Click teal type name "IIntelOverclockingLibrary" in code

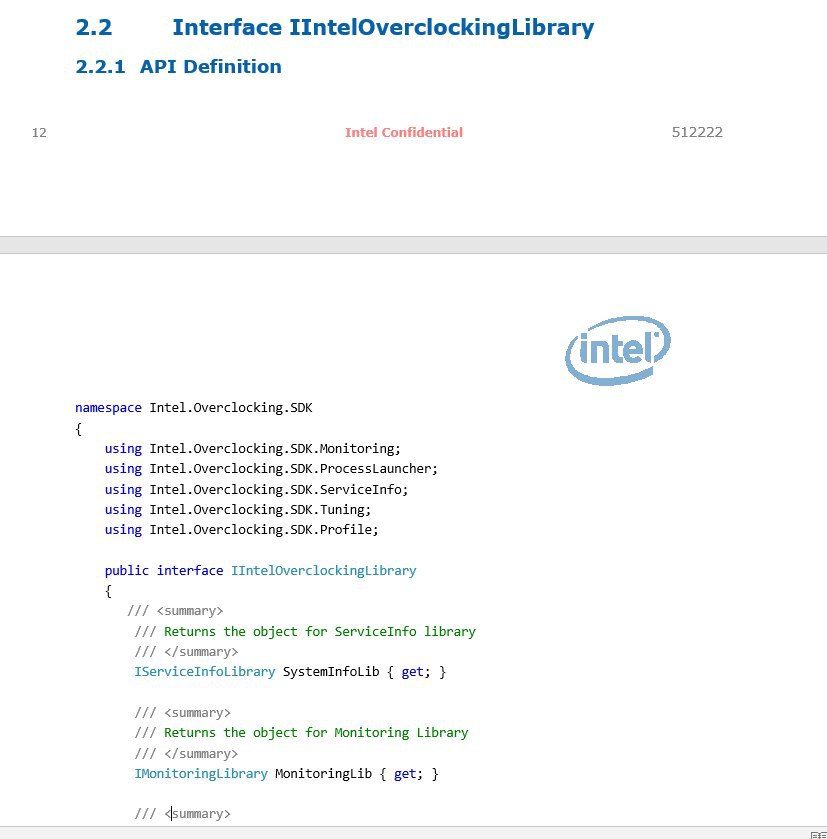323,570
